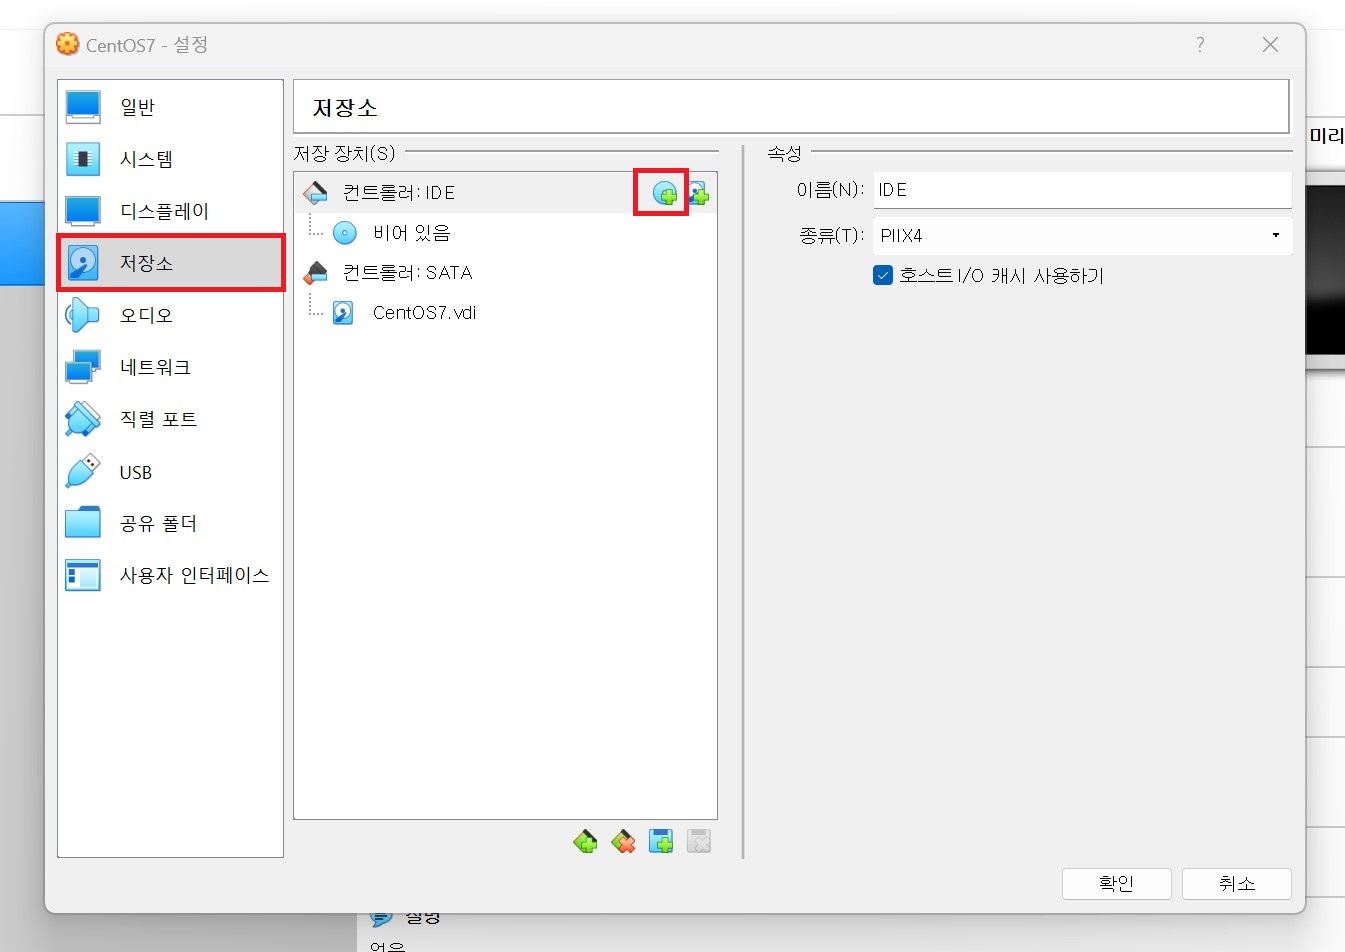Add optical drive to IDE controller

665,193
